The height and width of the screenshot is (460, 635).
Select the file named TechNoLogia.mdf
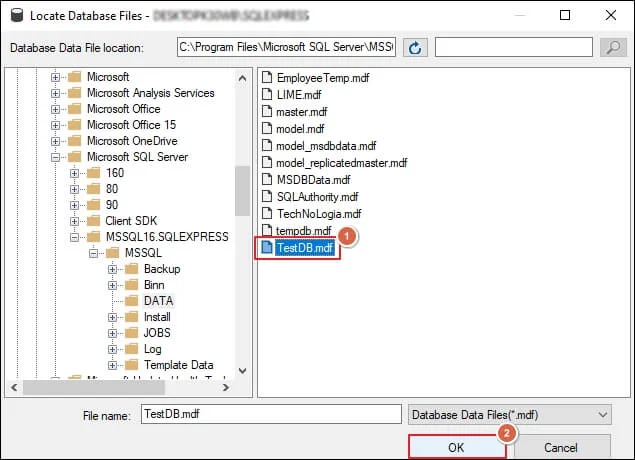(x=319, y=213)
